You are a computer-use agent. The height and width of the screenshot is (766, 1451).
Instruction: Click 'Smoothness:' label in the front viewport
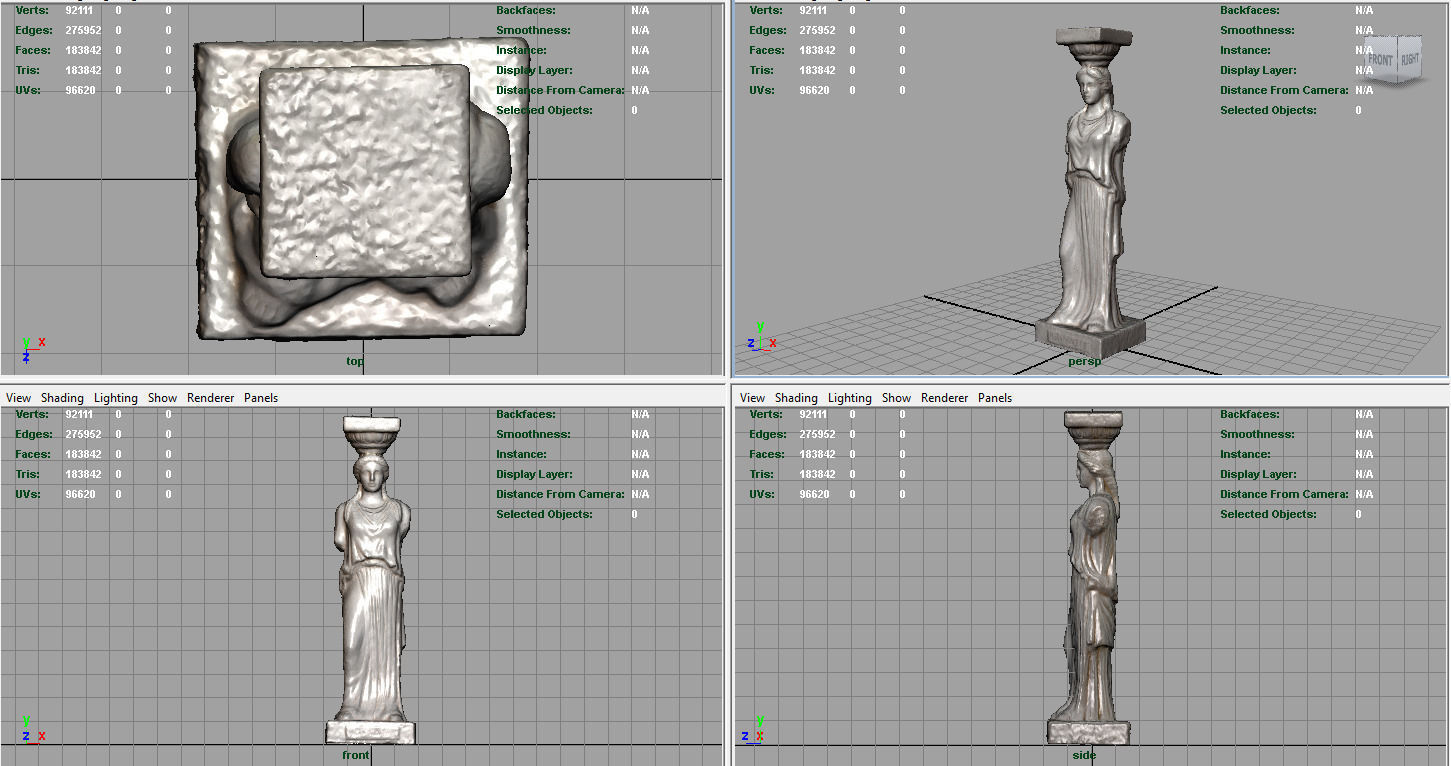tap(533, 434)
